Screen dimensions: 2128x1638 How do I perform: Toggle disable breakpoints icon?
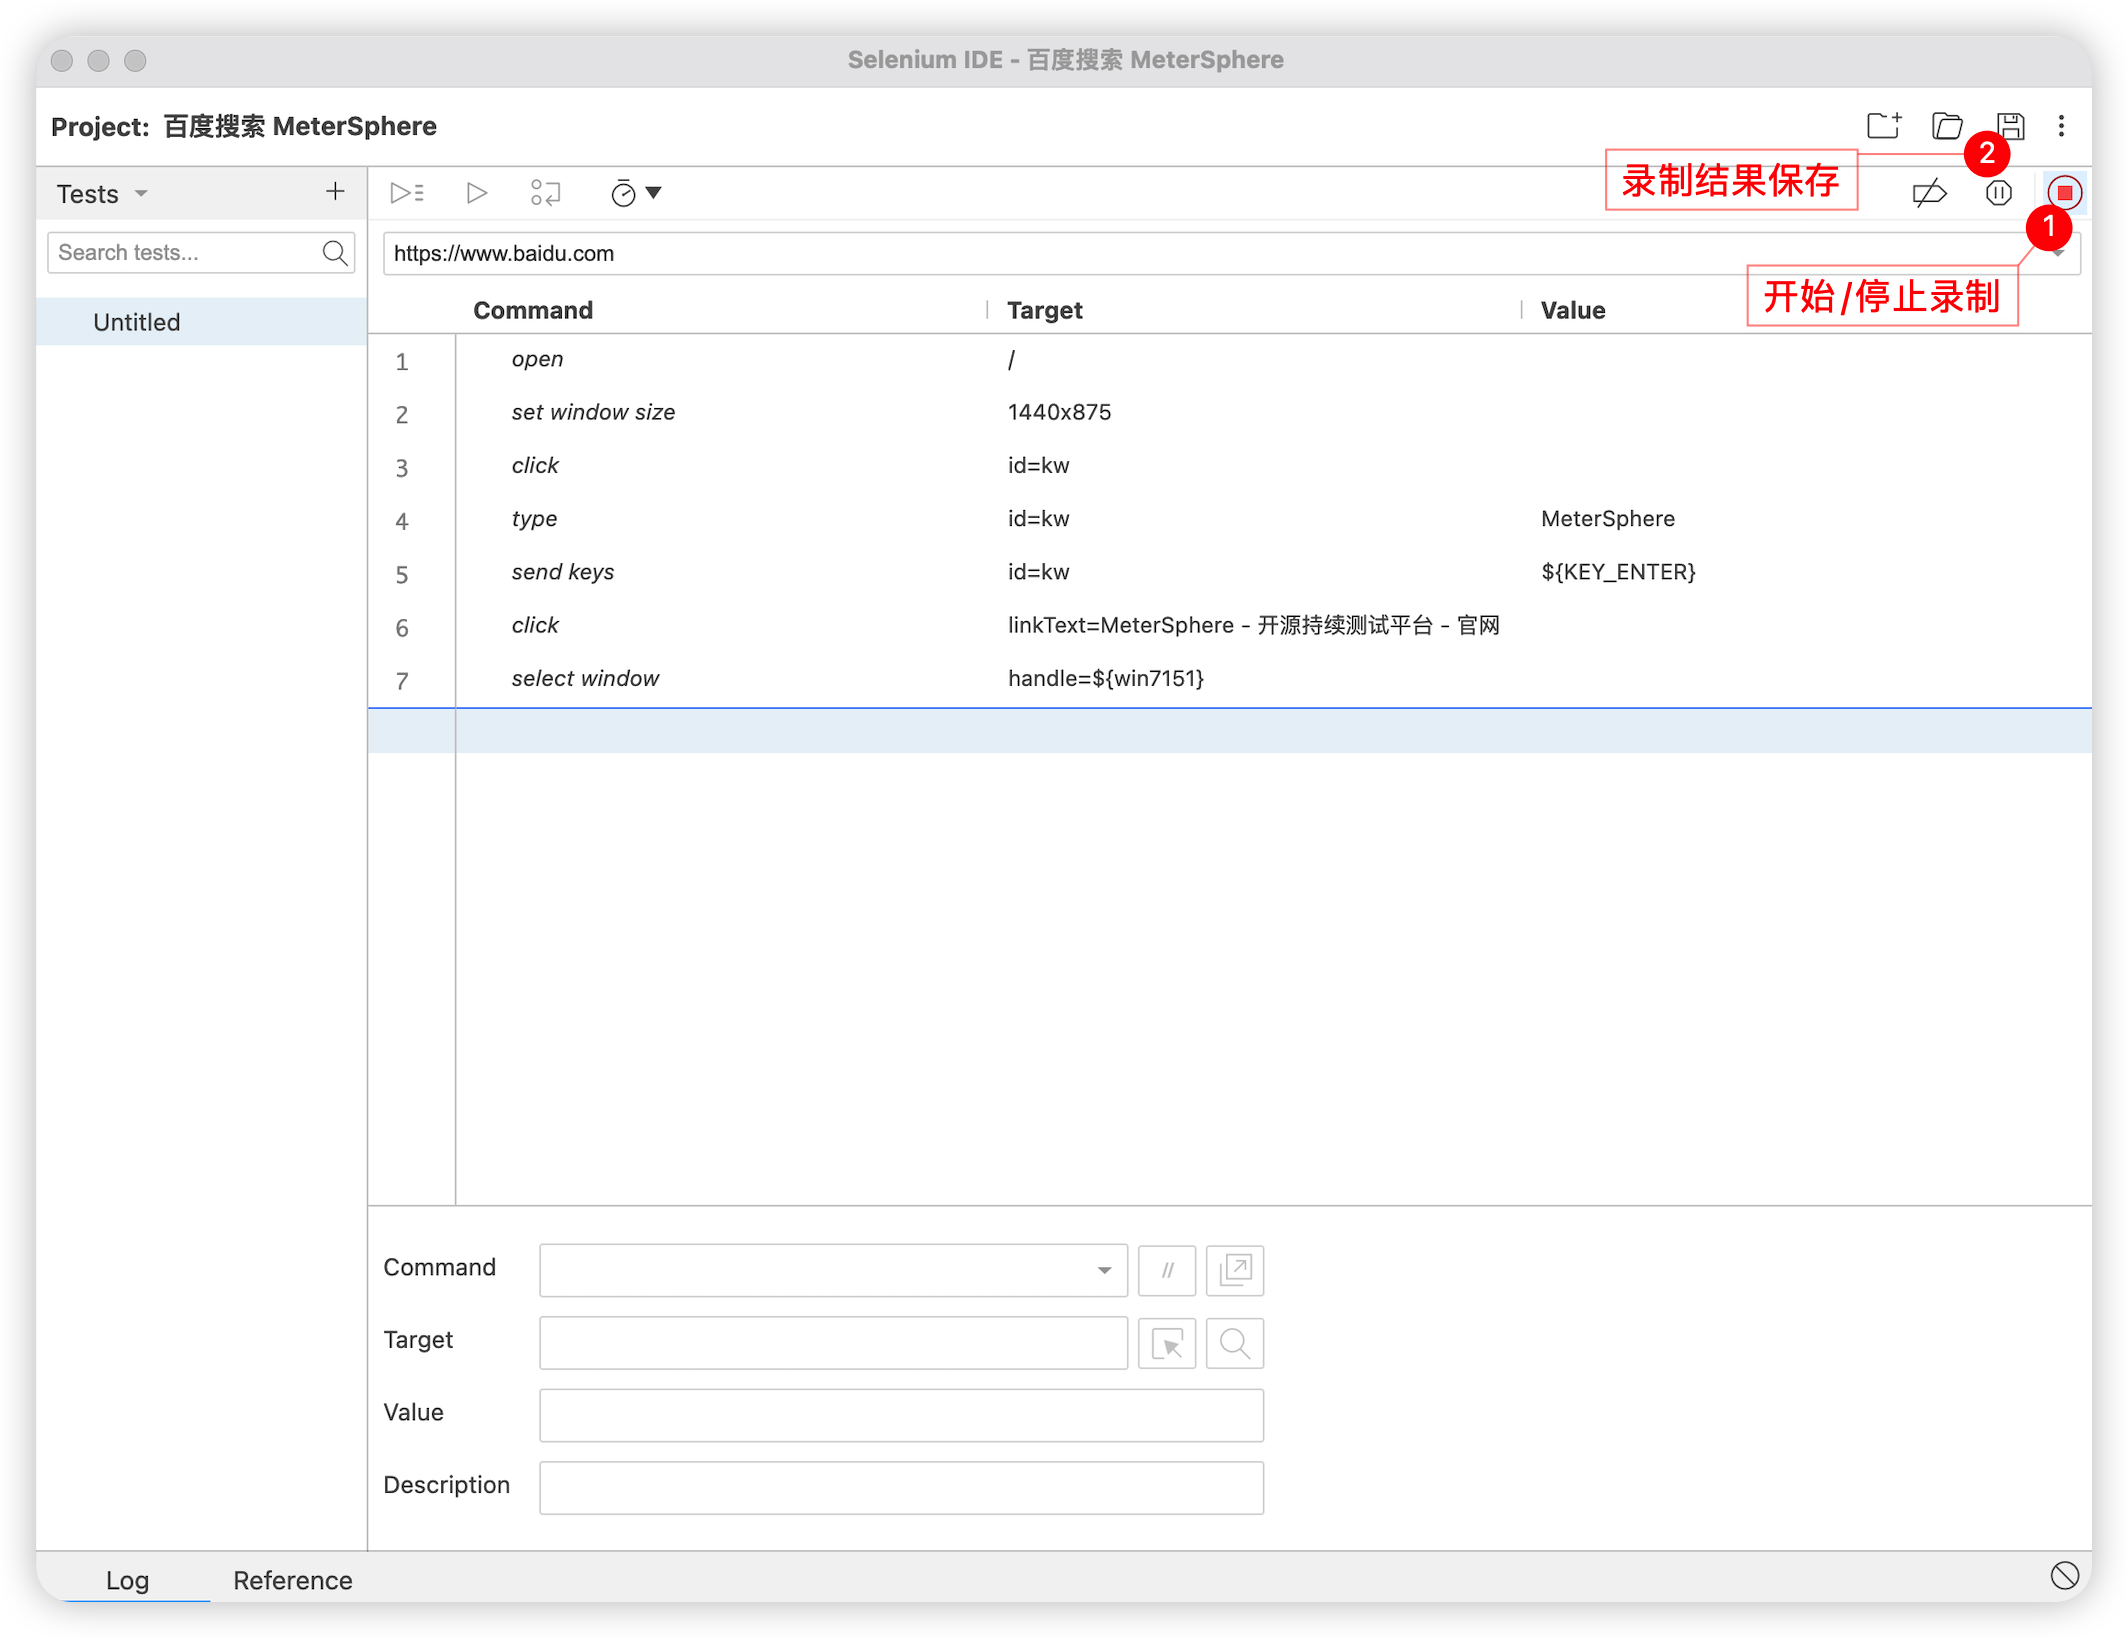tap(1929, 193)
